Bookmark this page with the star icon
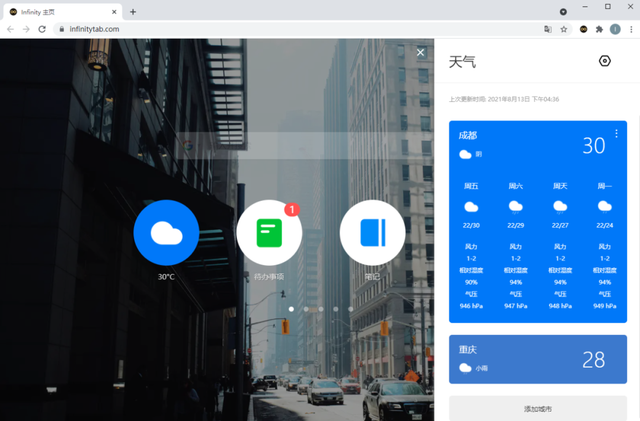This screenshot has width=640, height=421. point(564,29)
